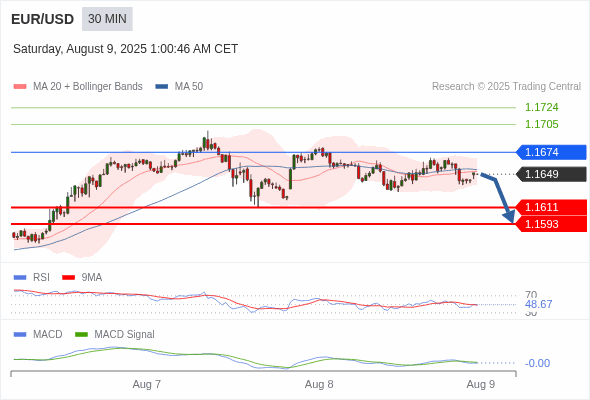Toggle the MA 50 legend swatch
Image resolution: width=590 pixels, height=400 pixels.
point(162,87)
